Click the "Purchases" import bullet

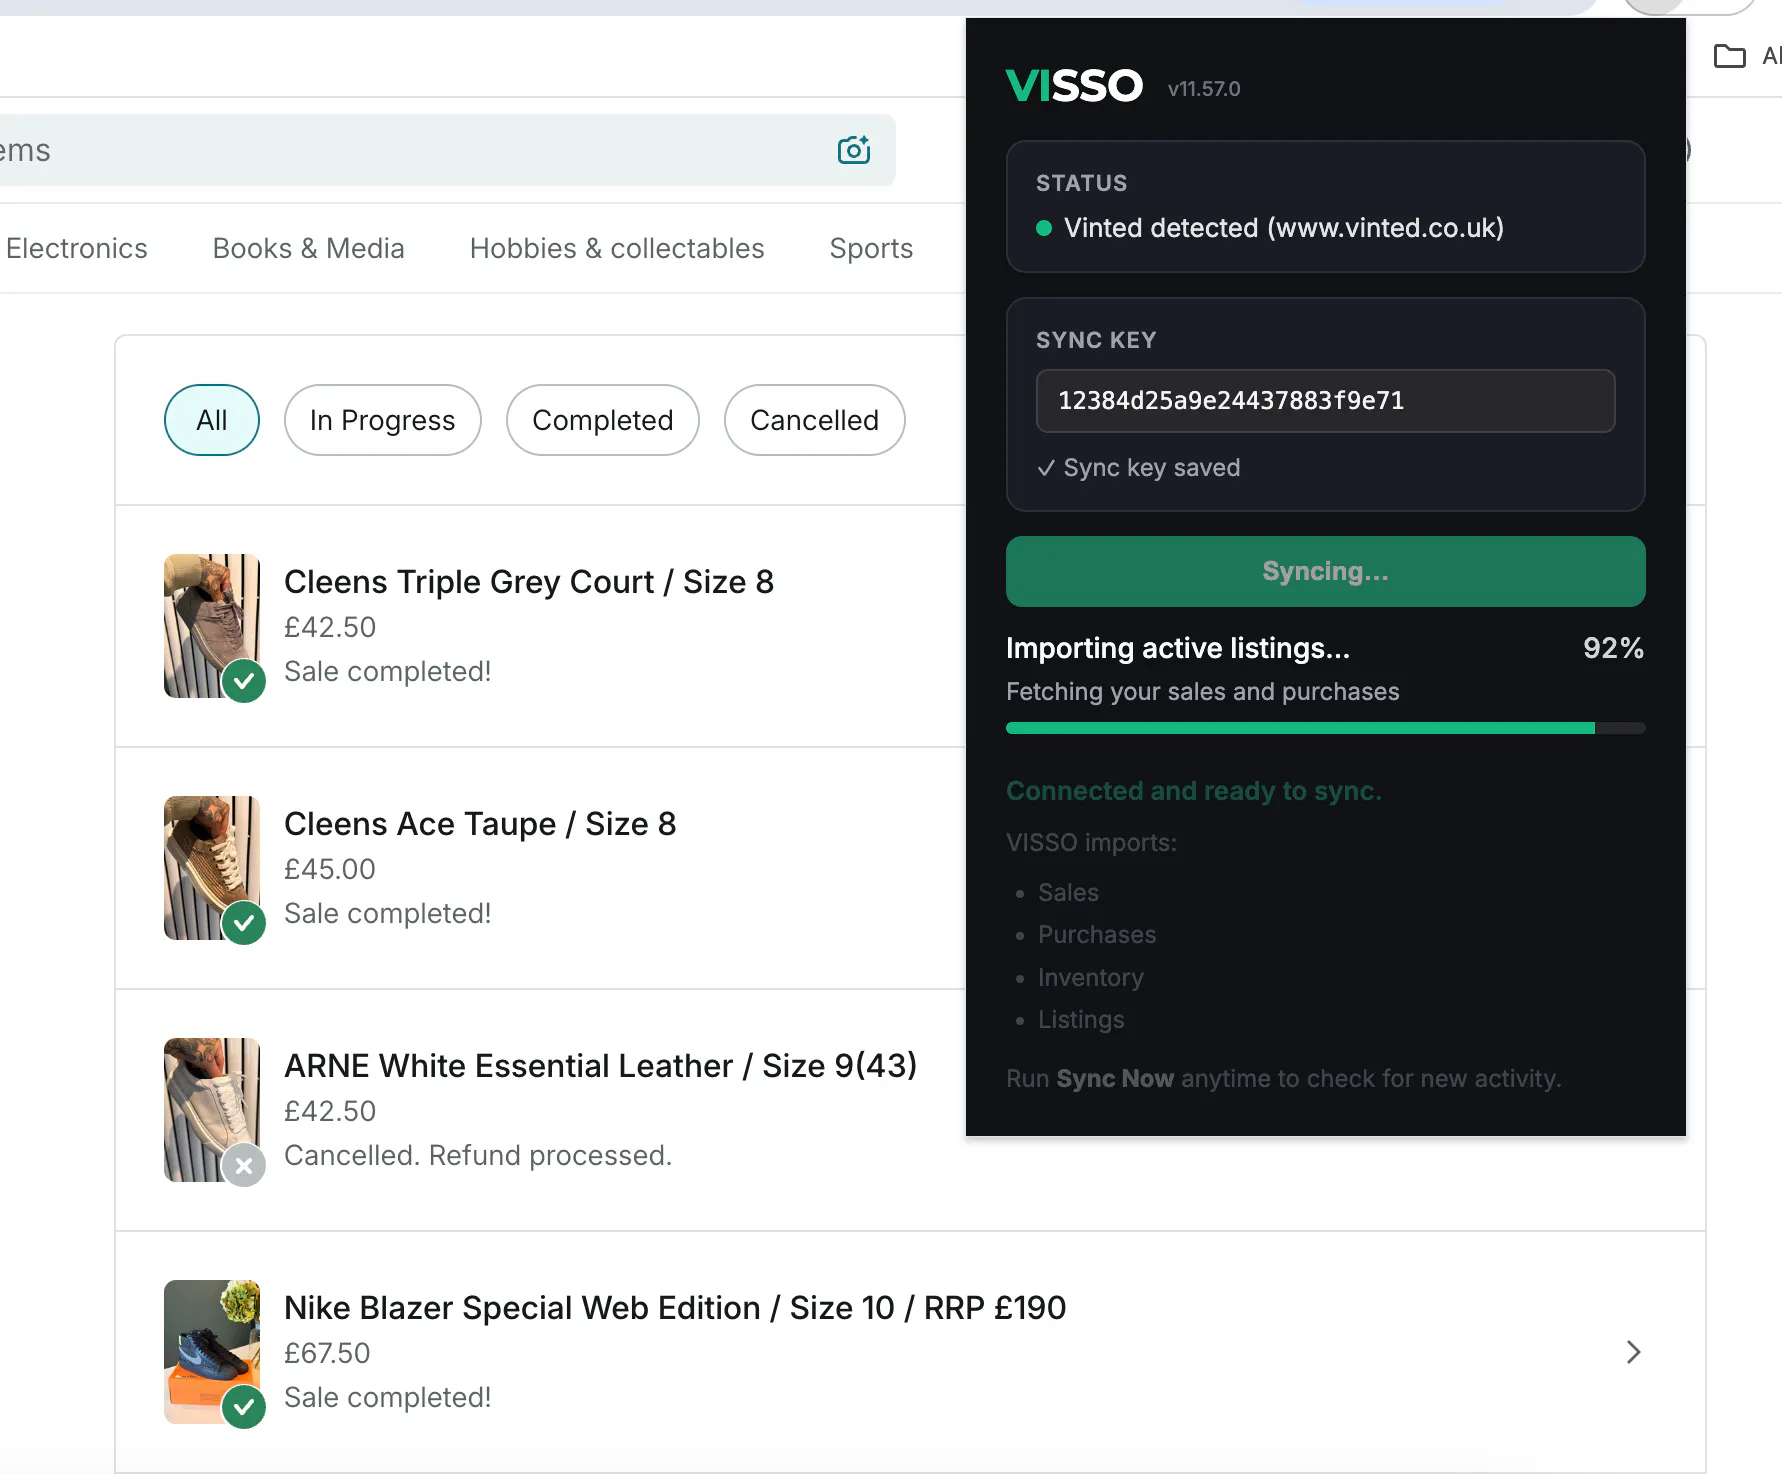1097,935
